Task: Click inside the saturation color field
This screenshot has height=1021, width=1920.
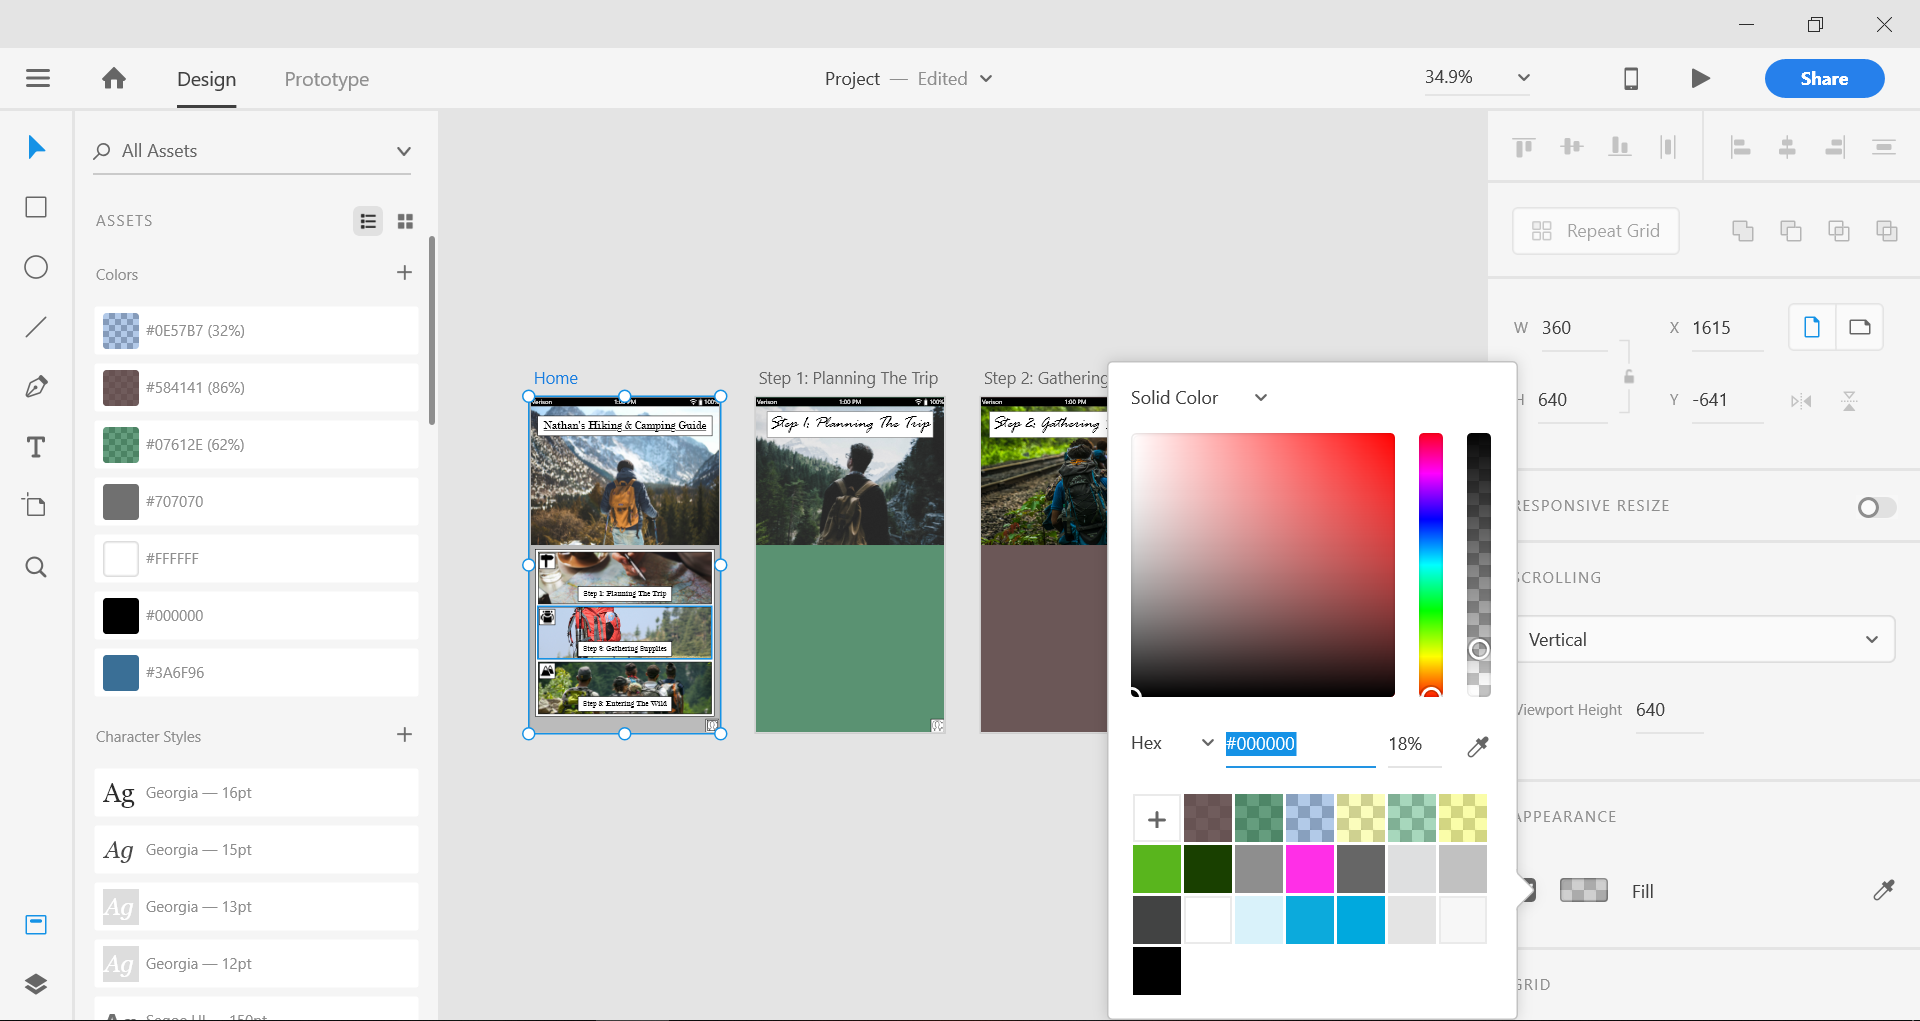Action: [1263, 564]
